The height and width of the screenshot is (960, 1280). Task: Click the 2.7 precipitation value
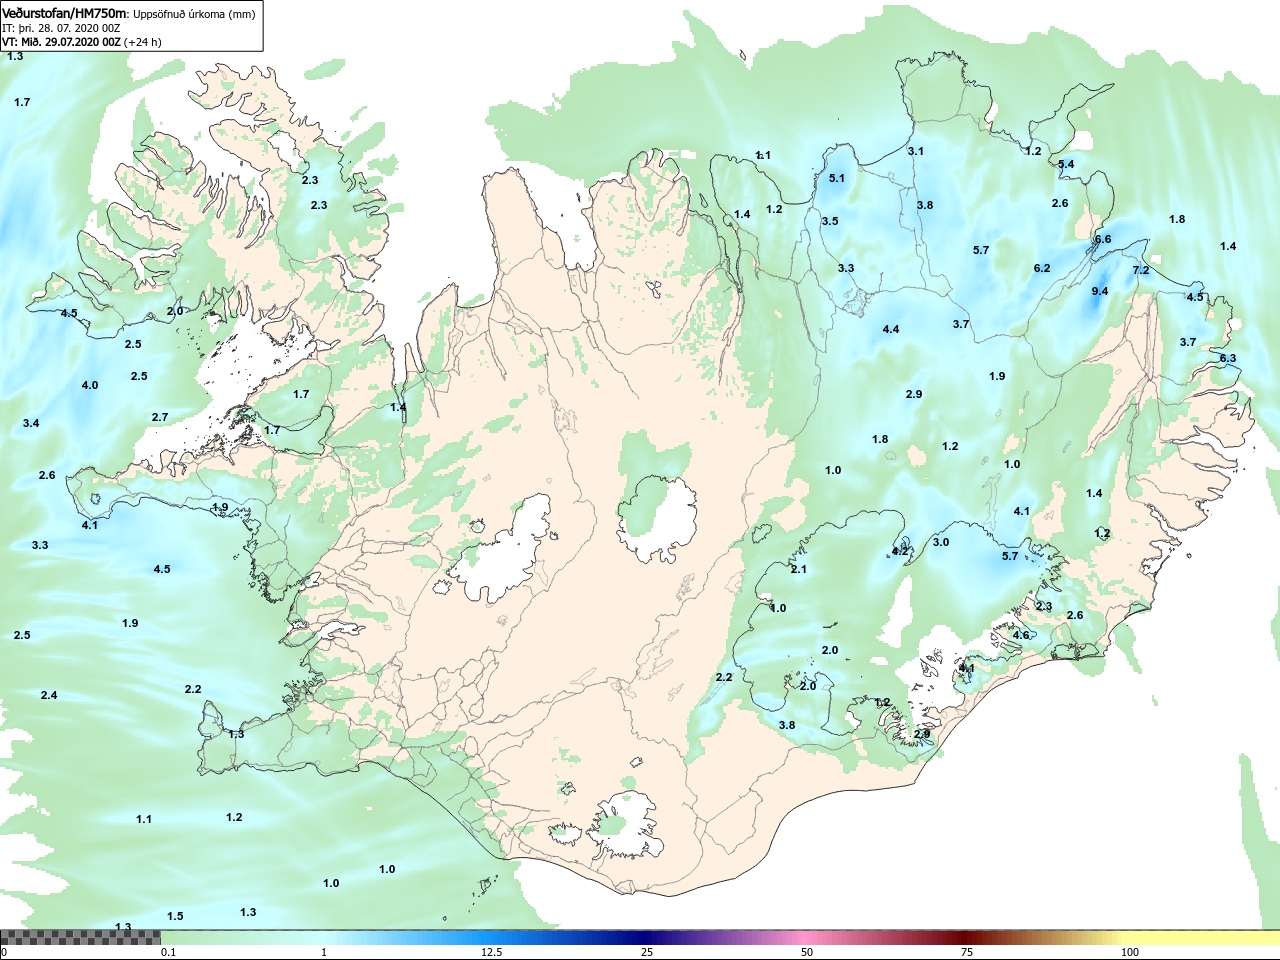[160, 417]
